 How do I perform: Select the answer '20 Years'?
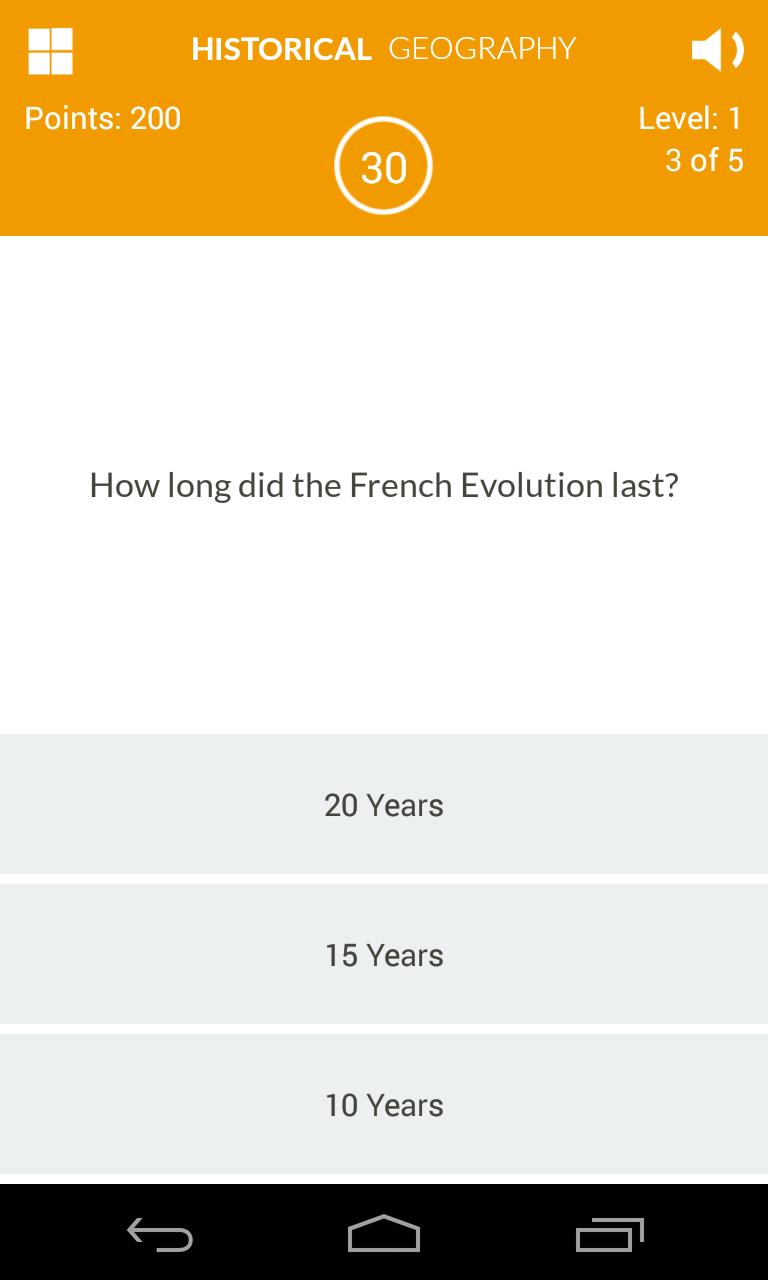(384, 804)
